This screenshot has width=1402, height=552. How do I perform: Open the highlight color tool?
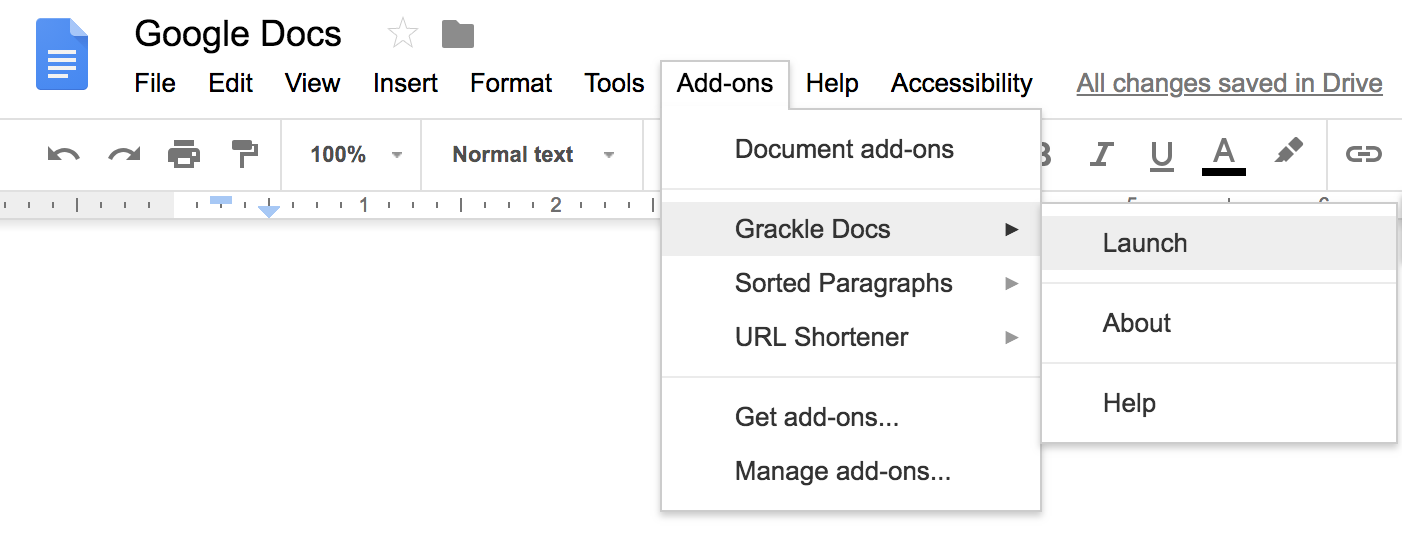(1289, 153)
